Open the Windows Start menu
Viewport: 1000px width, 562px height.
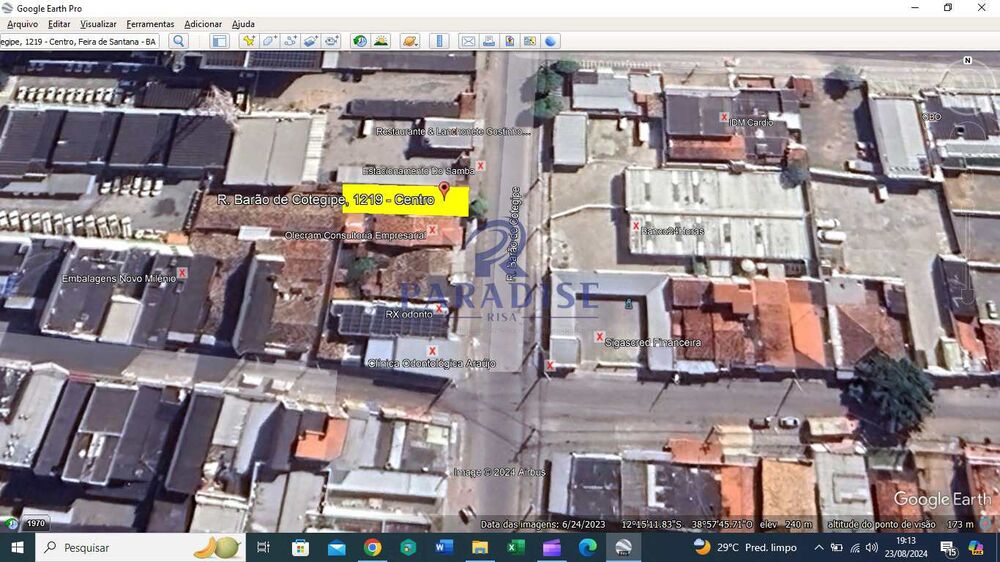tap(17, 547)
